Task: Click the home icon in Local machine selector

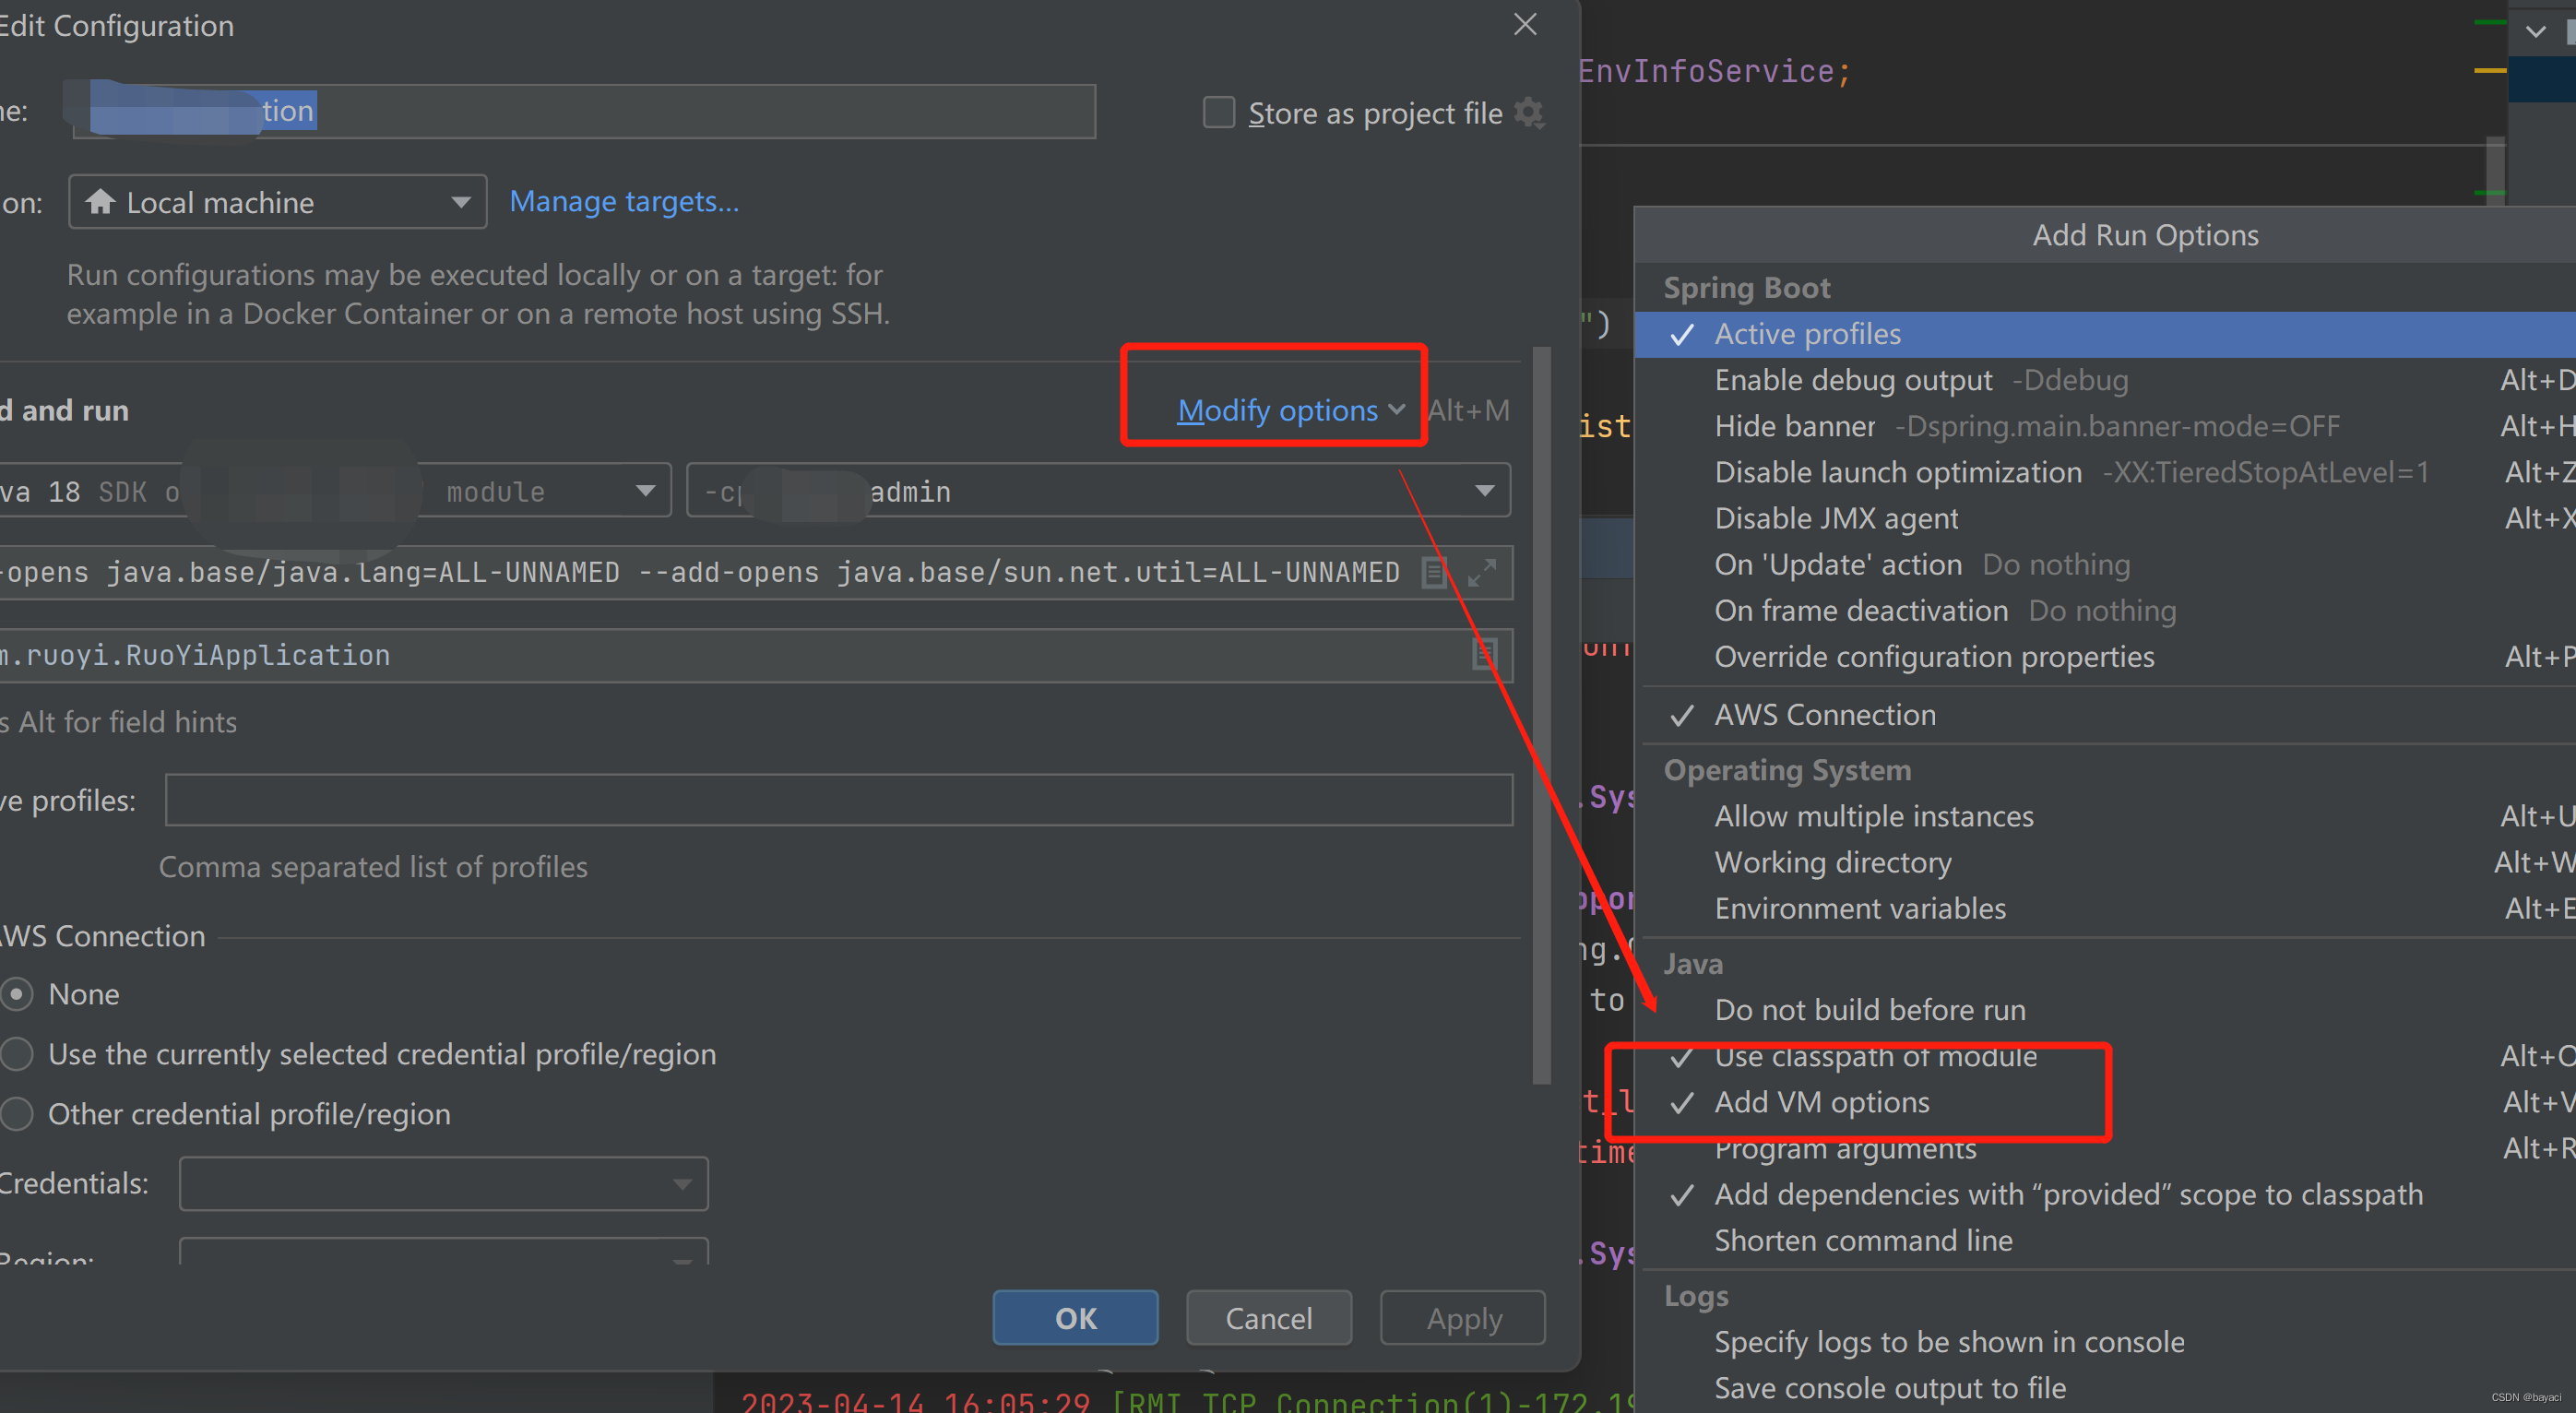Action: point(99,202)
